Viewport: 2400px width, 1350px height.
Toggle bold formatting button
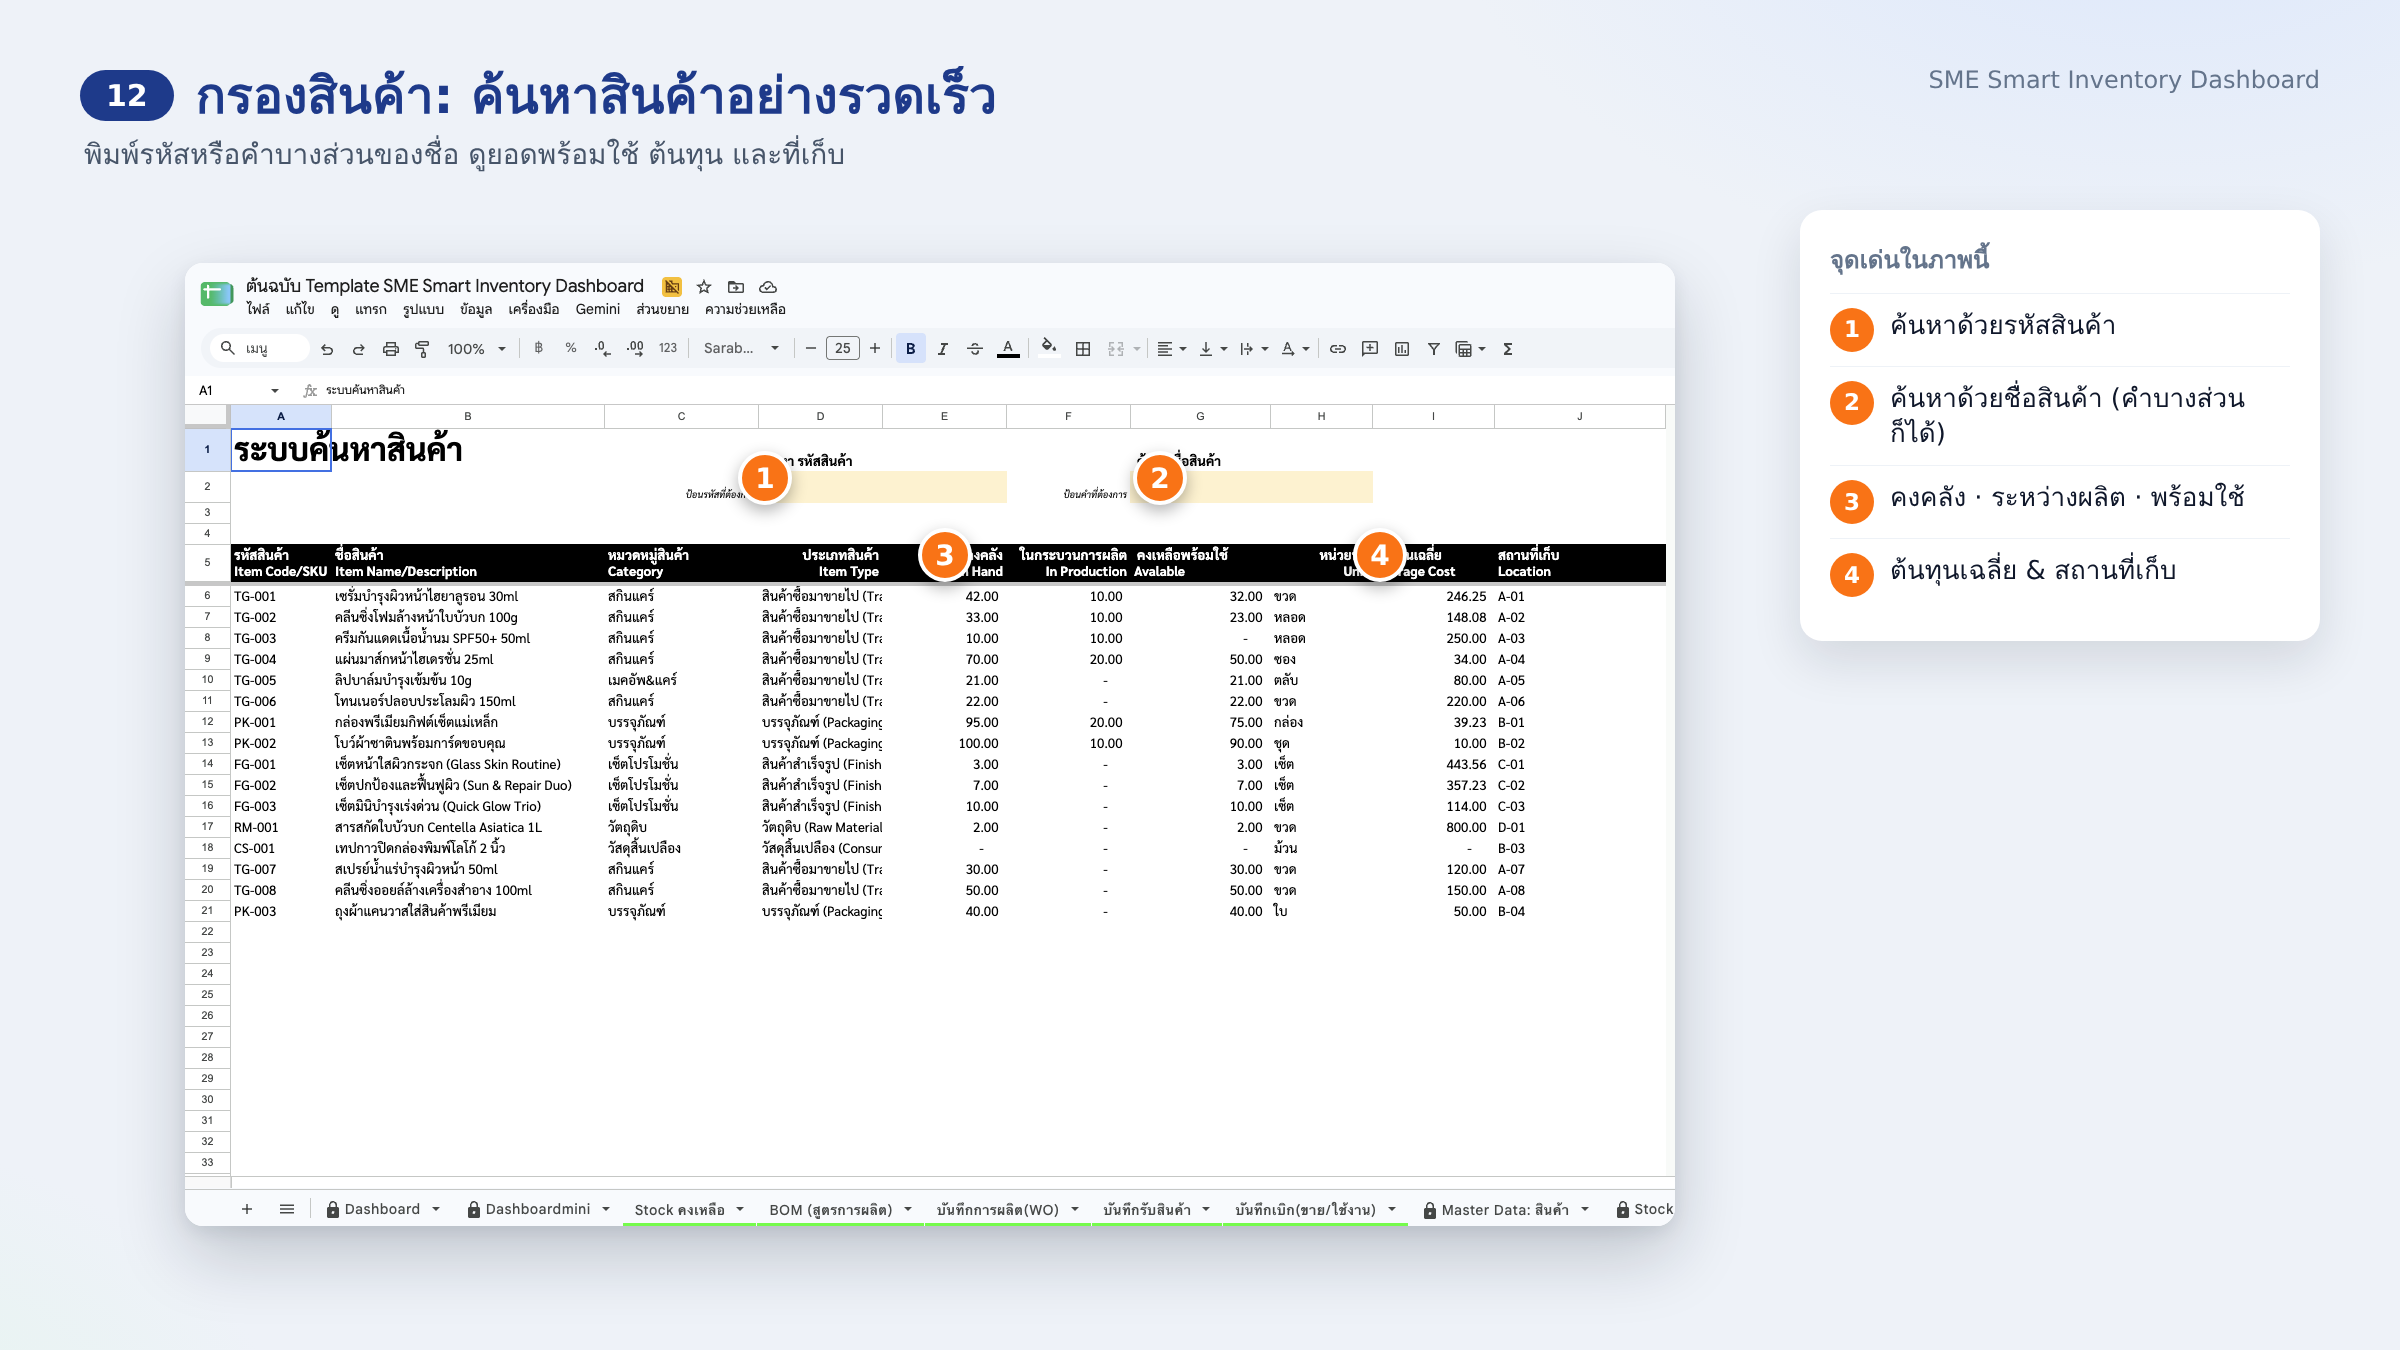pyautogui.click(x=910, y=348)
